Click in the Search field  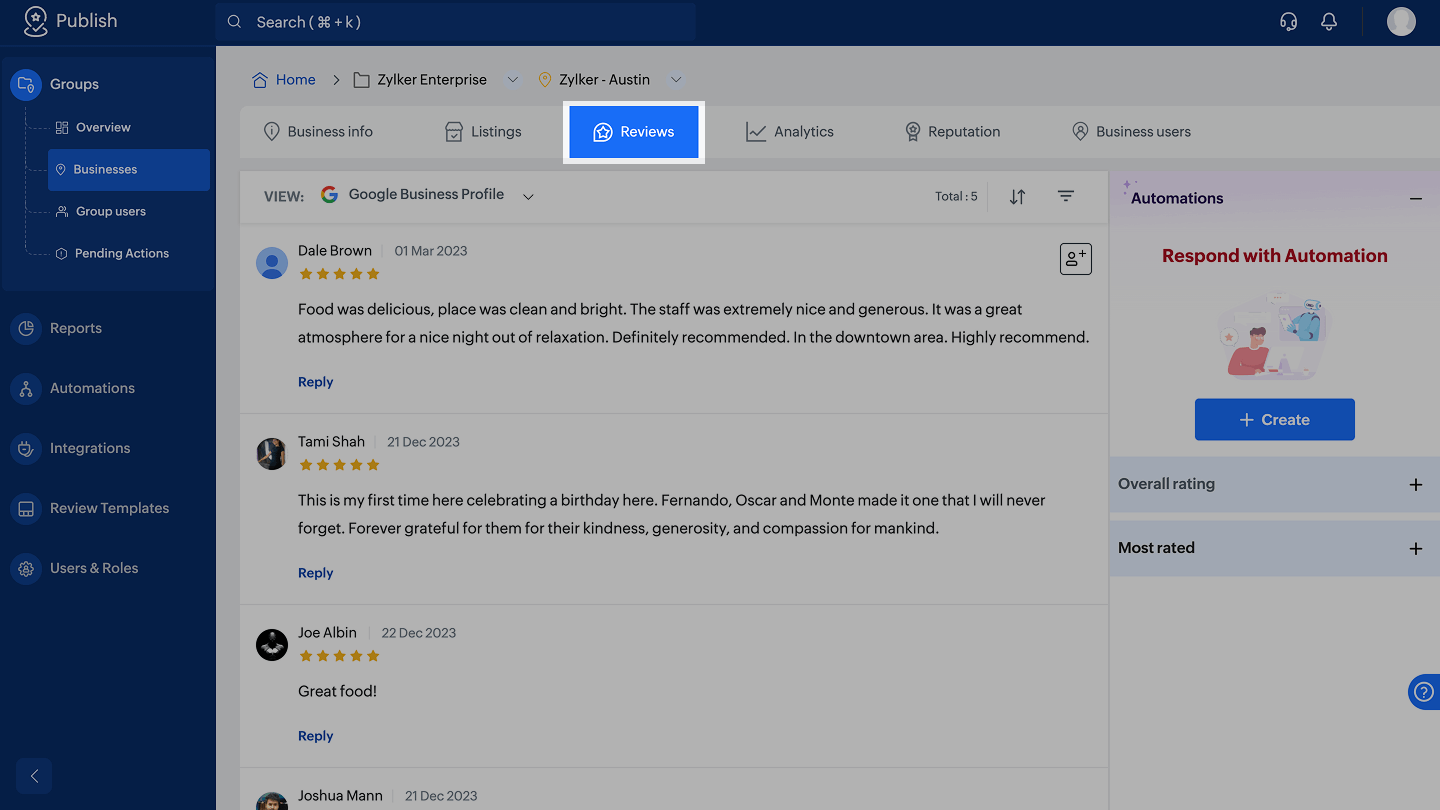[456, 22]
